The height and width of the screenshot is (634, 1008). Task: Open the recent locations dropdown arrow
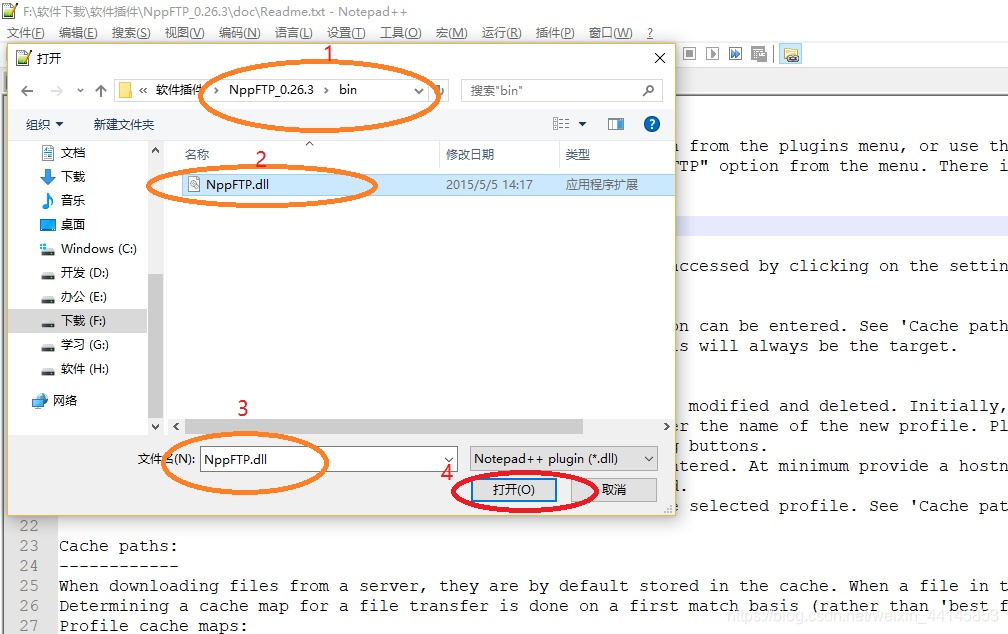(x=80, y=91)
